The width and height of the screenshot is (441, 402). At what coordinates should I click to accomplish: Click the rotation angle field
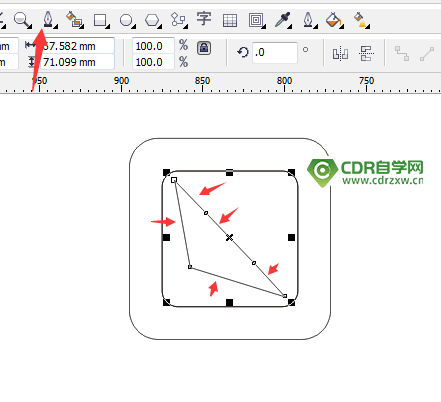275,52
